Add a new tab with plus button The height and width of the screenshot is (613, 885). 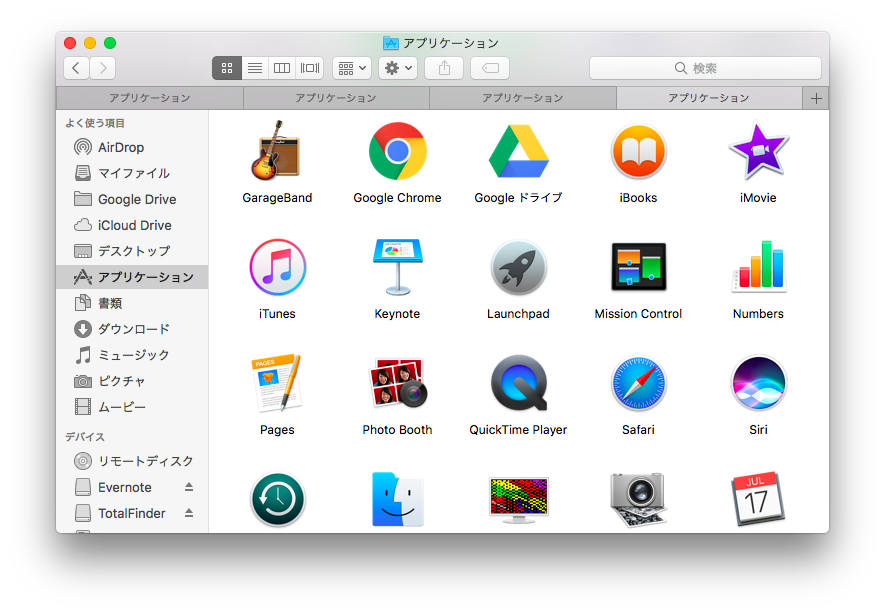816,99
